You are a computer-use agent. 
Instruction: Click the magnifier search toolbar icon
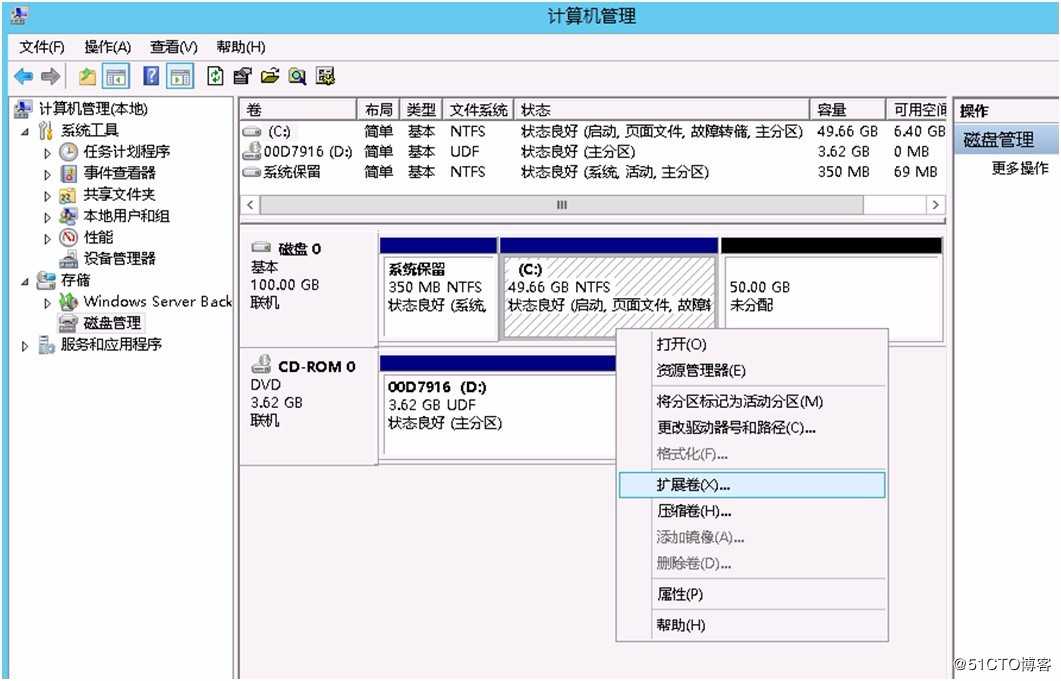click(297, 76)
